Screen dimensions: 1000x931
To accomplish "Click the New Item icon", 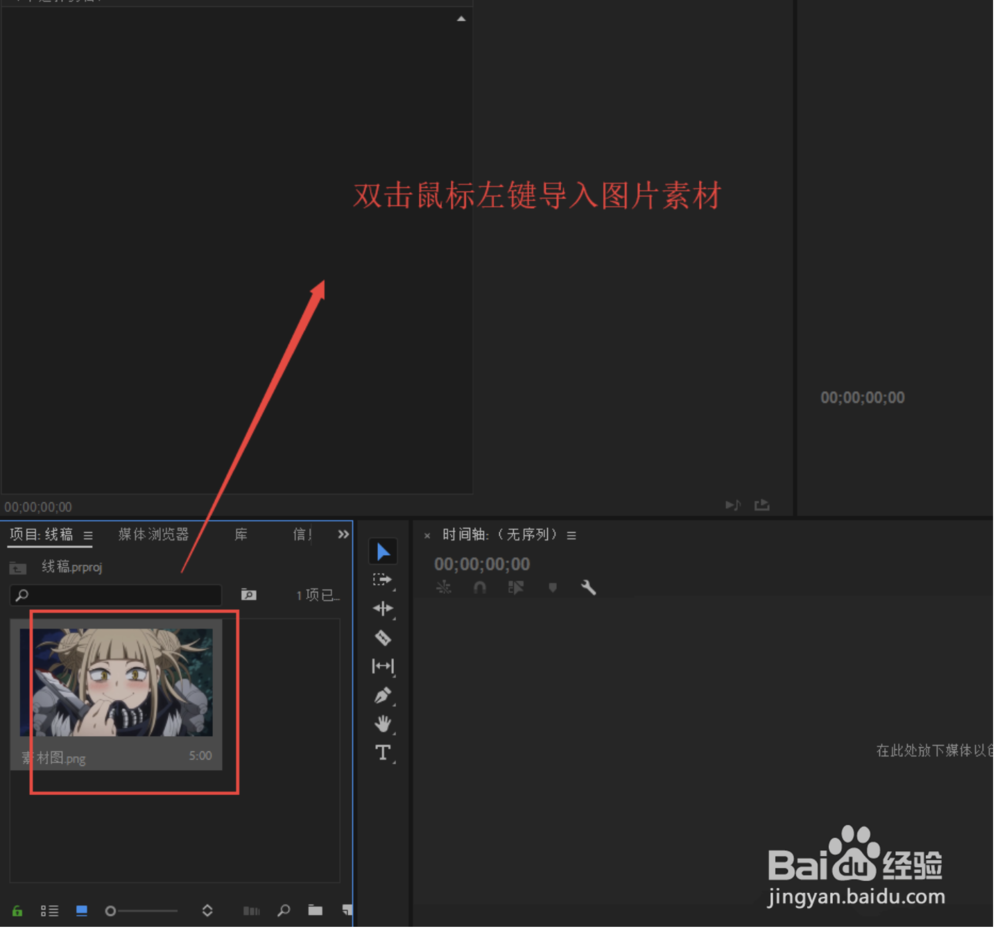I will (347, 910).
